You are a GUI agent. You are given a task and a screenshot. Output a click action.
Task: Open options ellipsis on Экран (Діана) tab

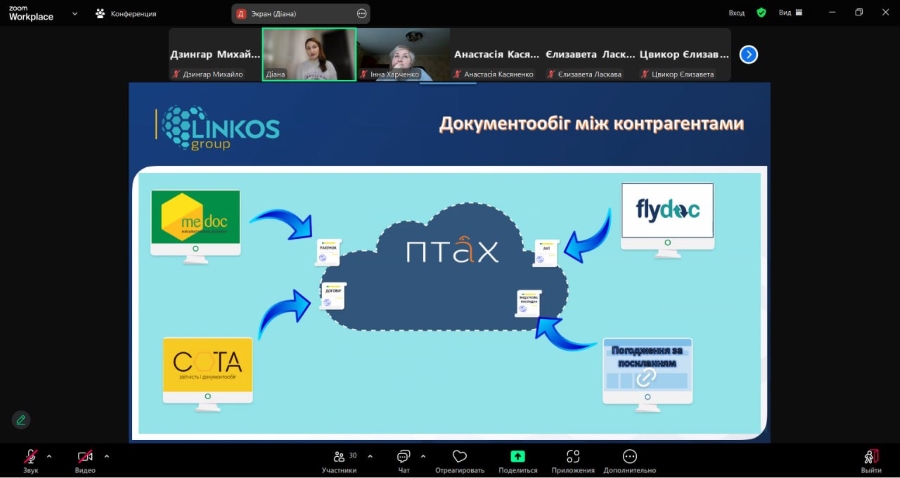362,14
